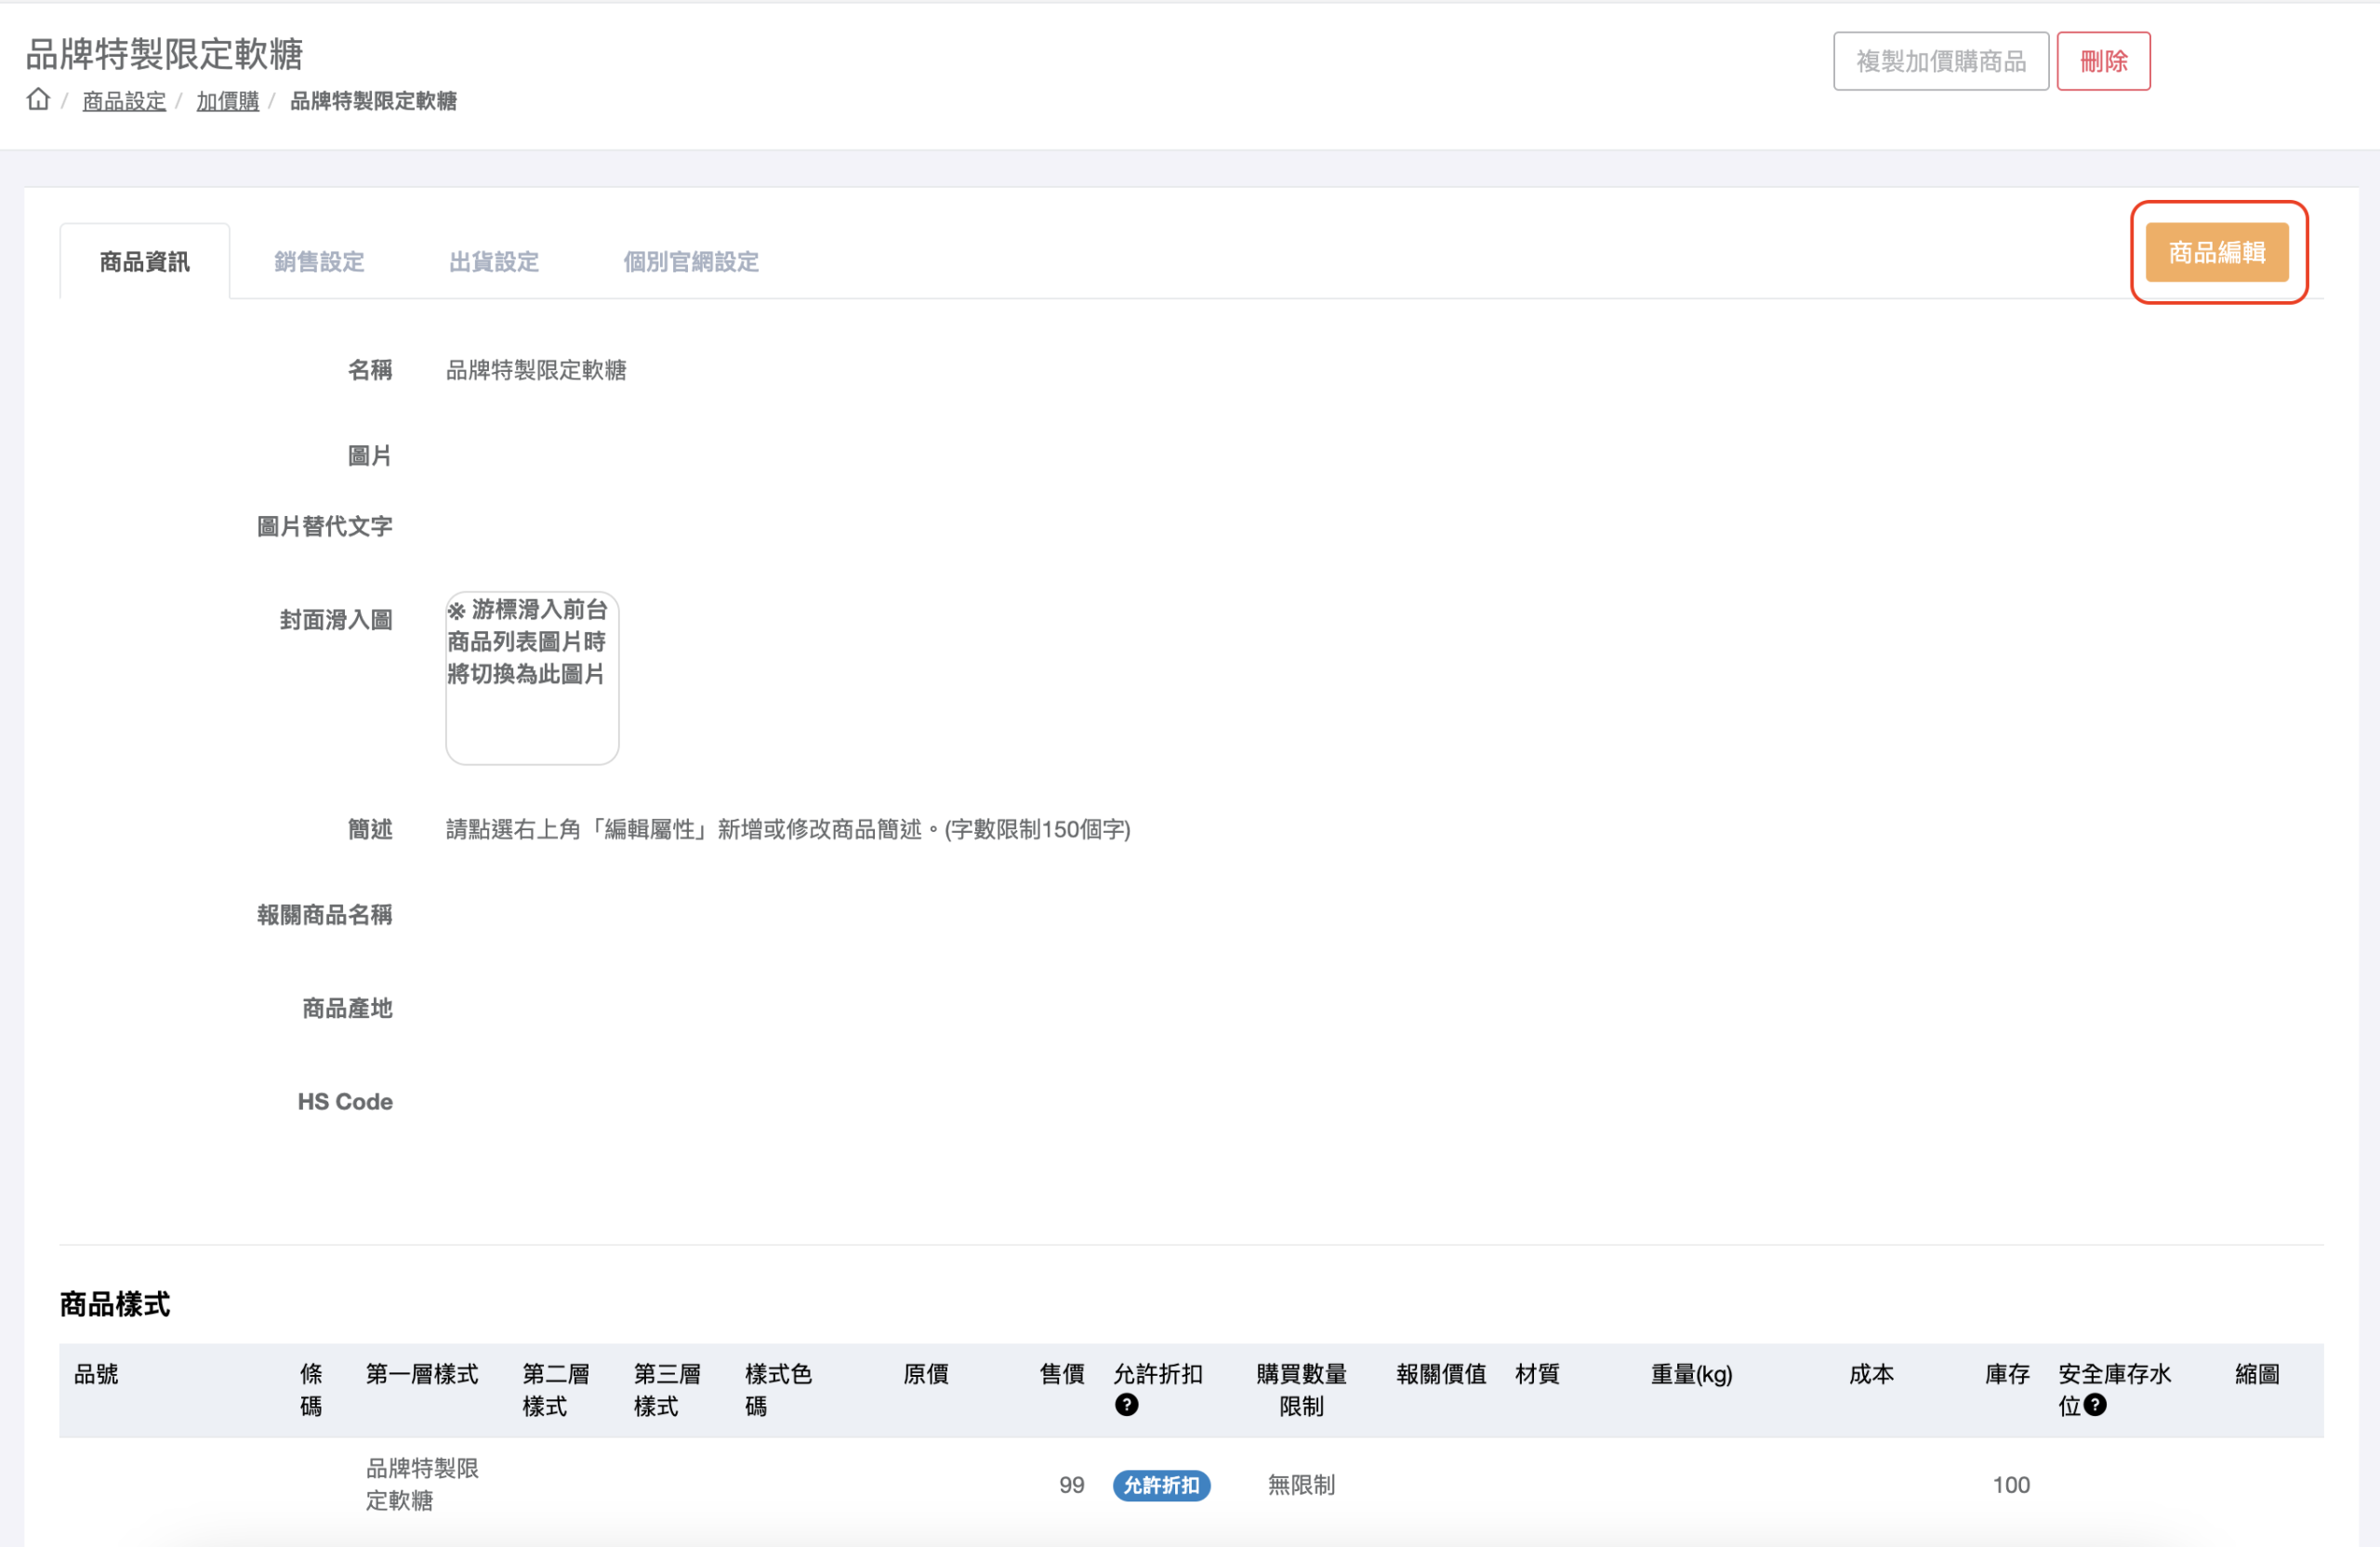The image size is (2380, 1547).
Task: Click stock value 100 in table
Action: [2010, 1485]
